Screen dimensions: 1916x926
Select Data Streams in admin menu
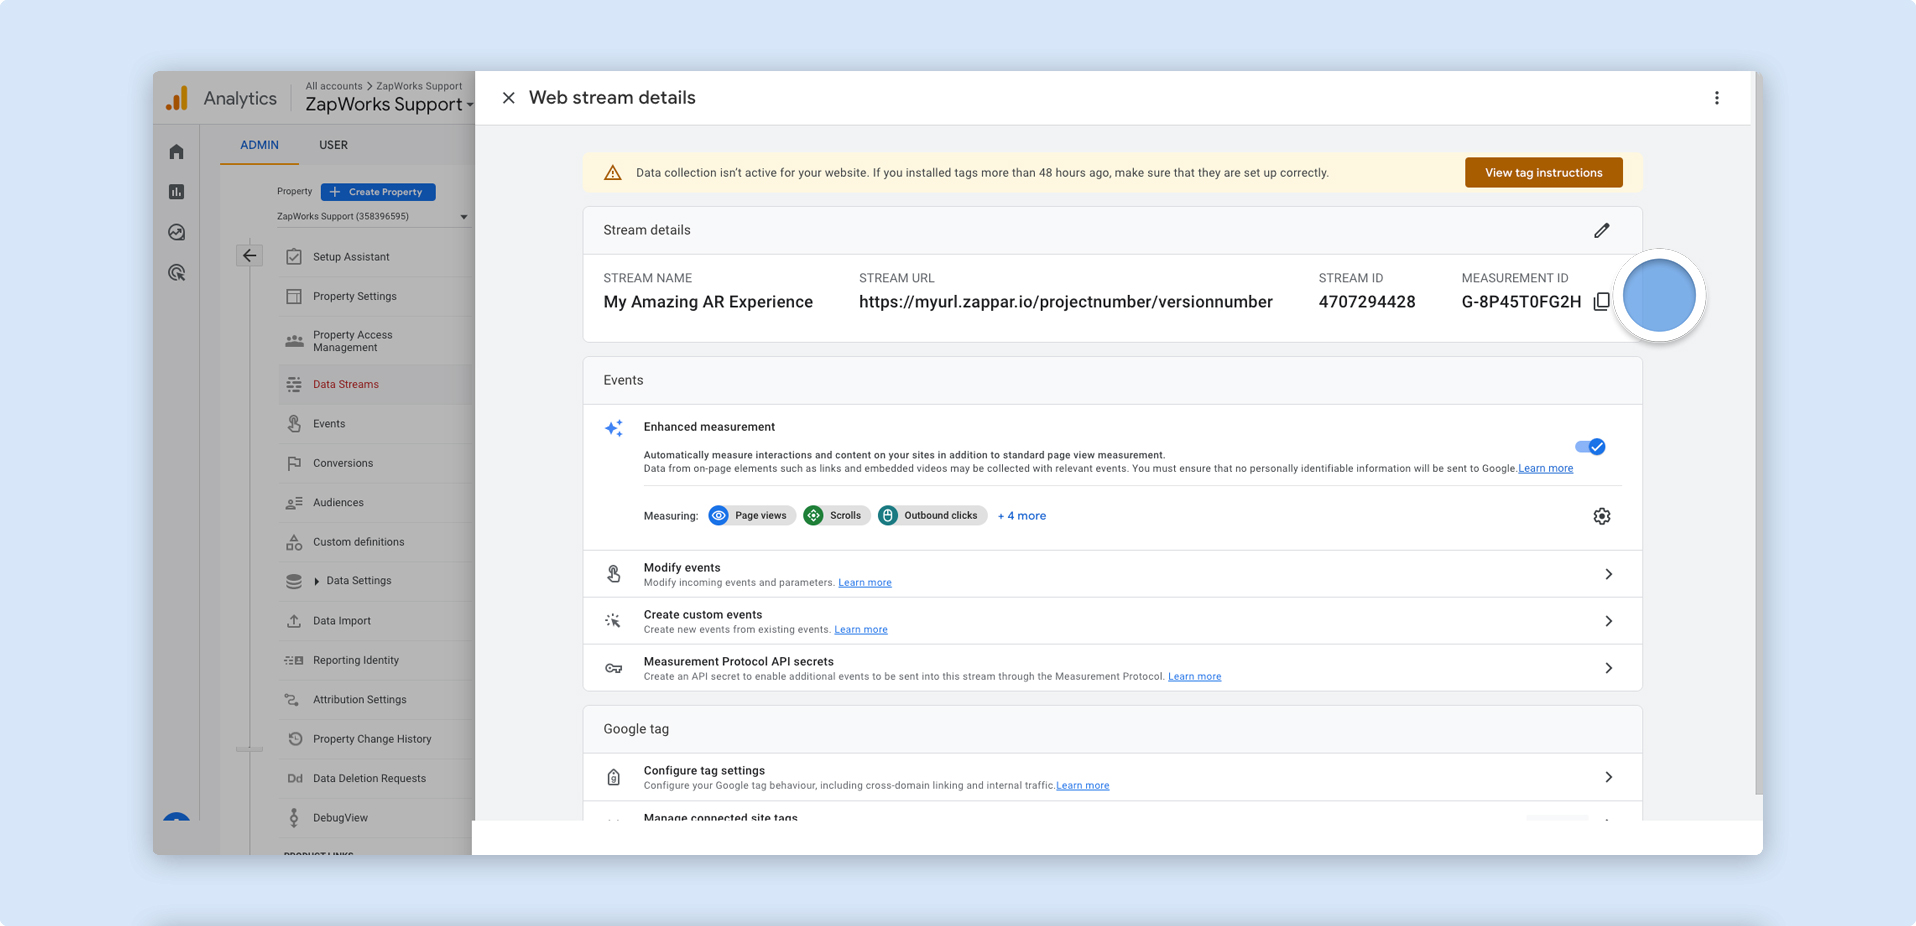345,384
